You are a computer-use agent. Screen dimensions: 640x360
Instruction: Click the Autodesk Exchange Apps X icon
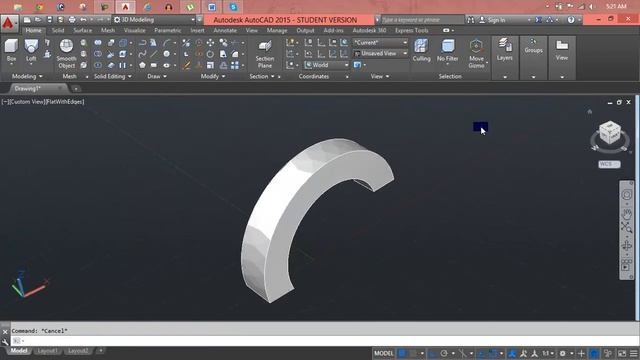[539, 20]
